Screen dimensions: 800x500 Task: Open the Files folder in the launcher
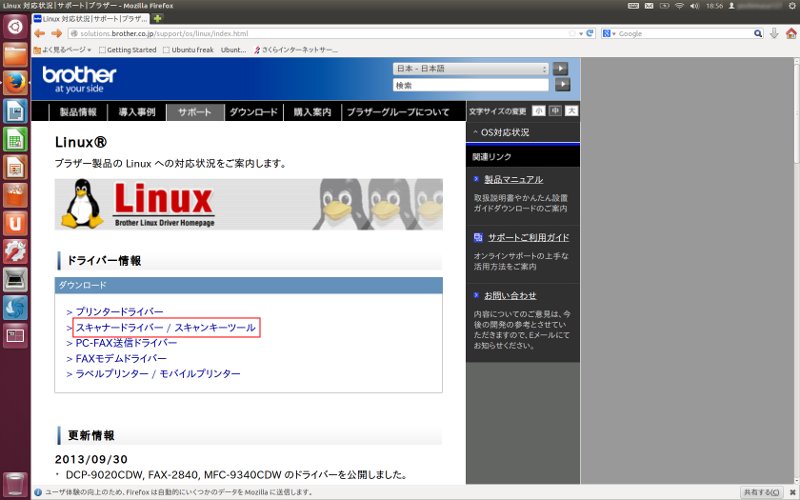coord(15,55)
